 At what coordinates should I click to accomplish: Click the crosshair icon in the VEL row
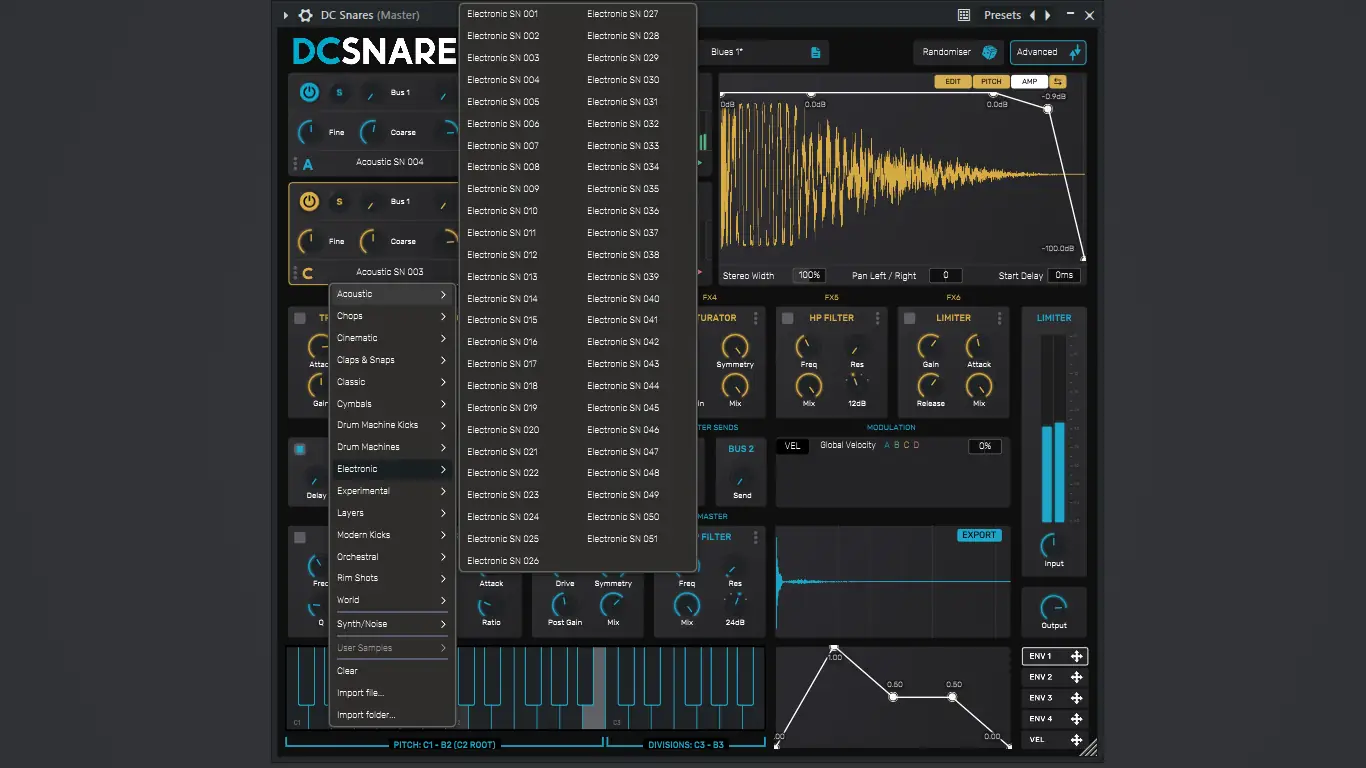(1077, 740)
